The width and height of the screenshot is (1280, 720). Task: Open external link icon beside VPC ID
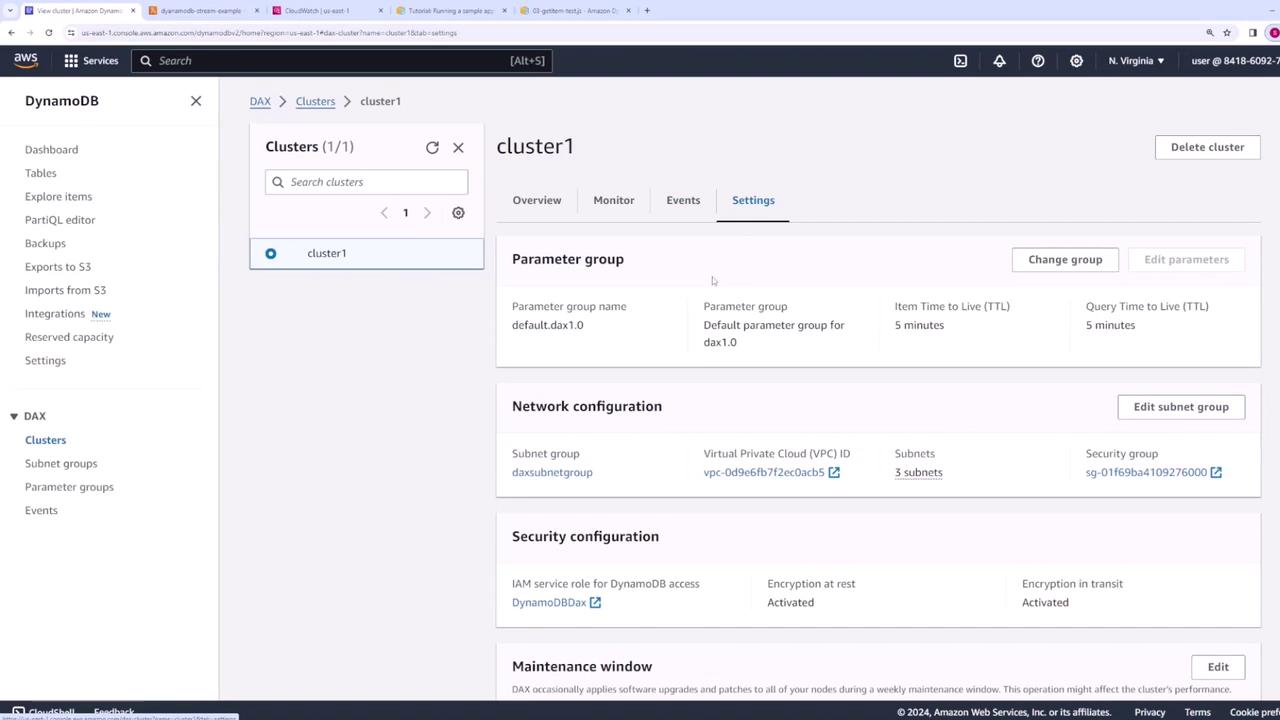pos(834,473)
